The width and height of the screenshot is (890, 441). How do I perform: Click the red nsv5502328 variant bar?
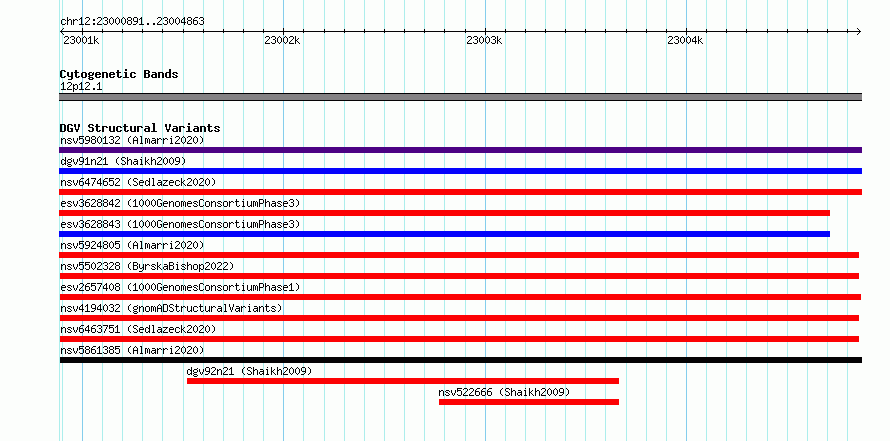click(459, 276)
